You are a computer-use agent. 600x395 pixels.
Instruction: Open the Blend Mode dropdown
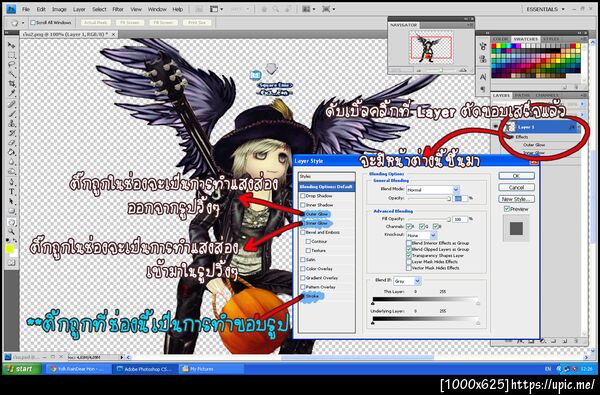432,190
